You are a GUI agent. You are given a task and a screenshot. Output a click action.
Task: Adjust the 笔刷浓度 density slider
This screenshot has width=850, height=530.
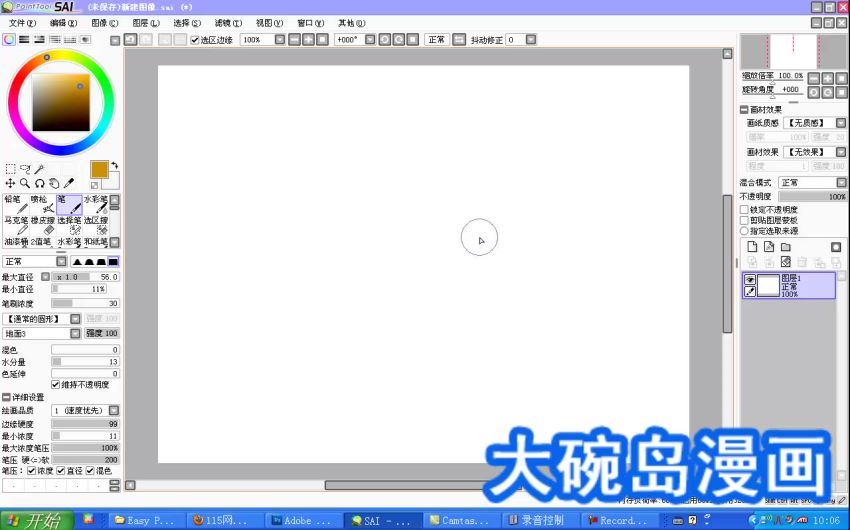click(x=85, y=303)
